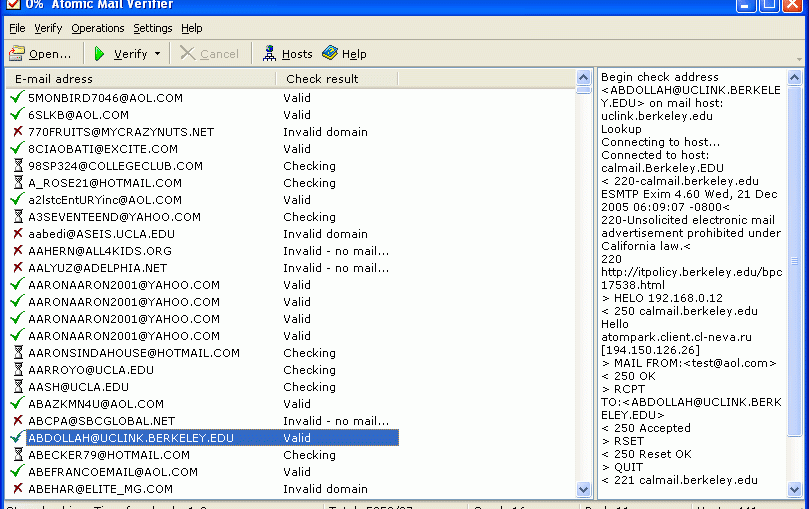809x509 pixels.
Task: Select the ABCPA@SBCGLOBAL.NET address
Action: (x=102, y=421)
